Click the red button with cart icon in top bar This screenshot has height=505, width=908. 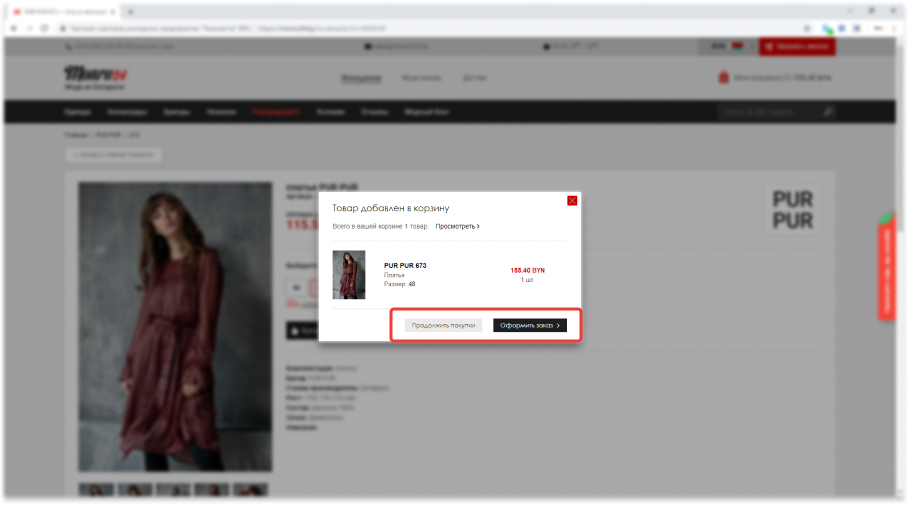[797, 46]
